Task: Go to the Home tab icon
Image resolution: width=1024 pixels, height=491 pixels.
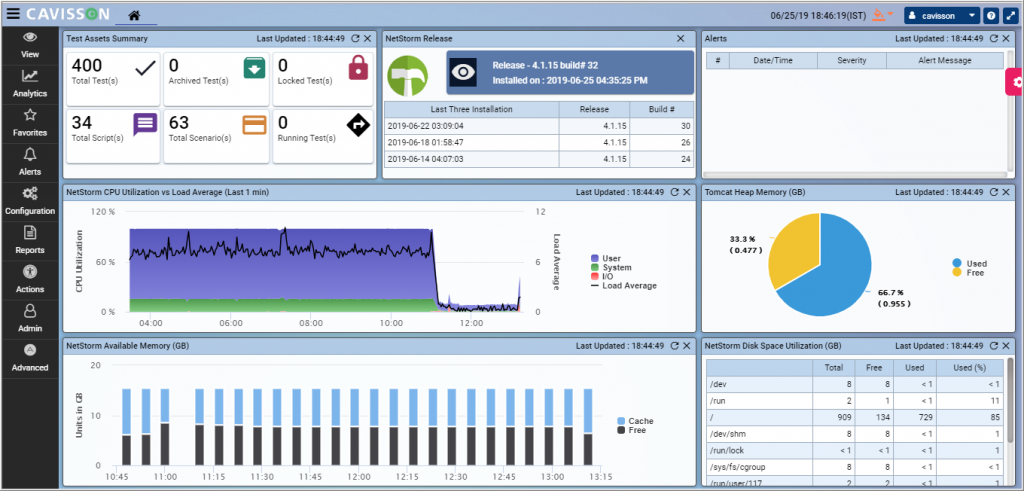Action: point(135,15)
